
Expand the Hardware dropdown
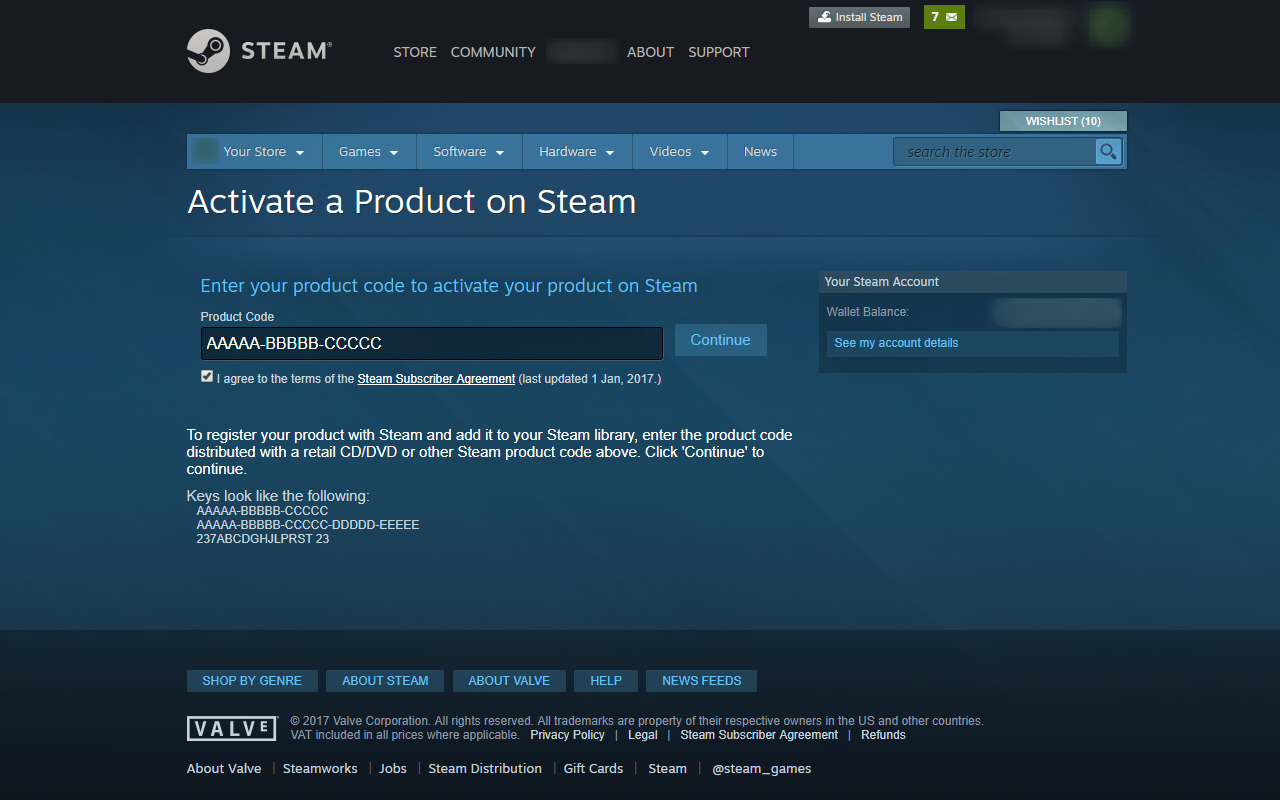(x=576, y=151)
